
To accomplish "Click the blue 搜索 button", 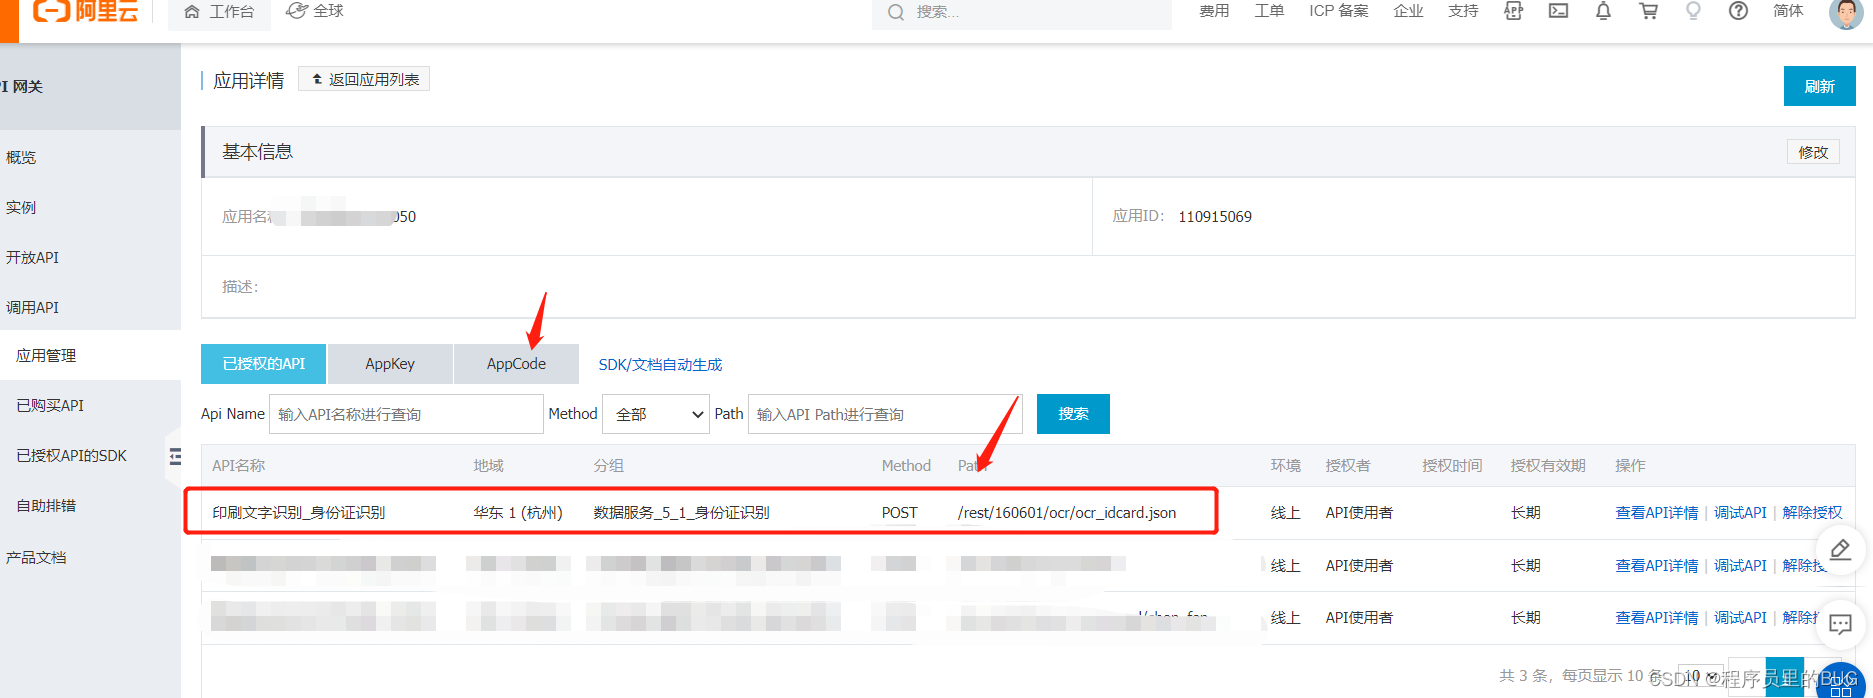I will point(1073,414).
